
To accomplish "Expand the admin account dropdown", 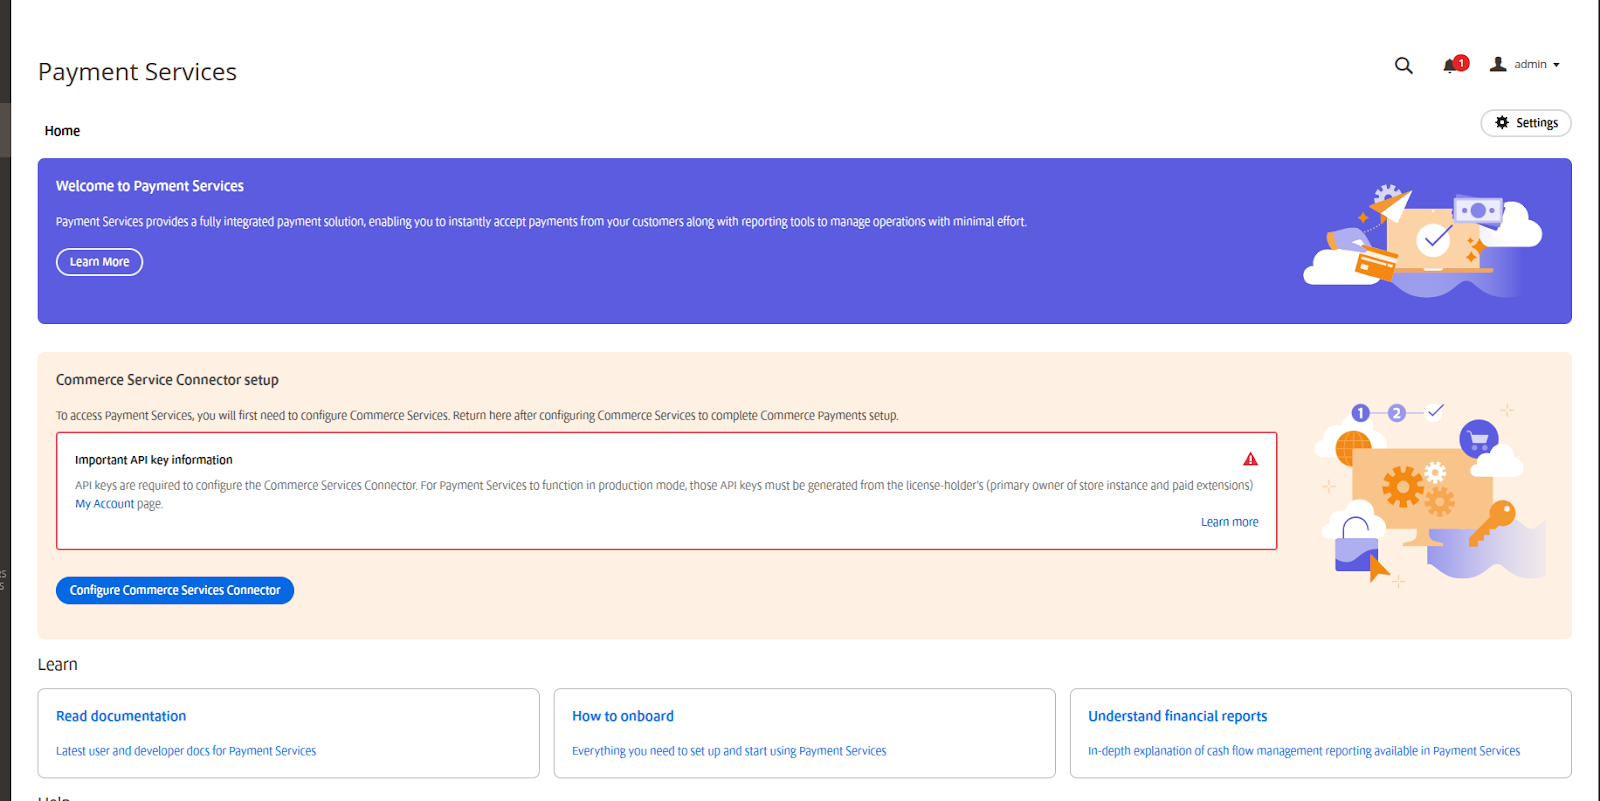I will [x=1536, y=65].
